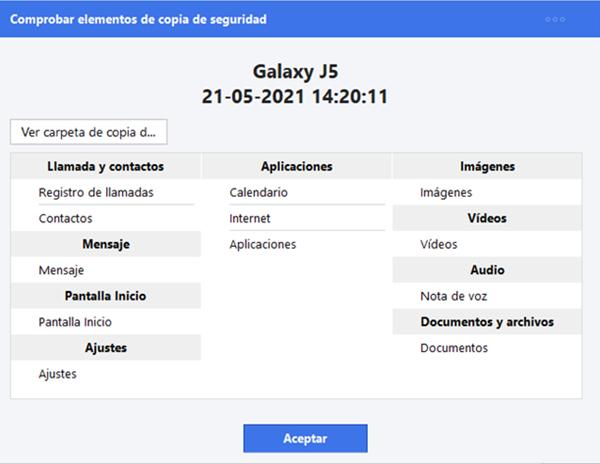Click the Aplicaciones column header

tap(297, 166)
